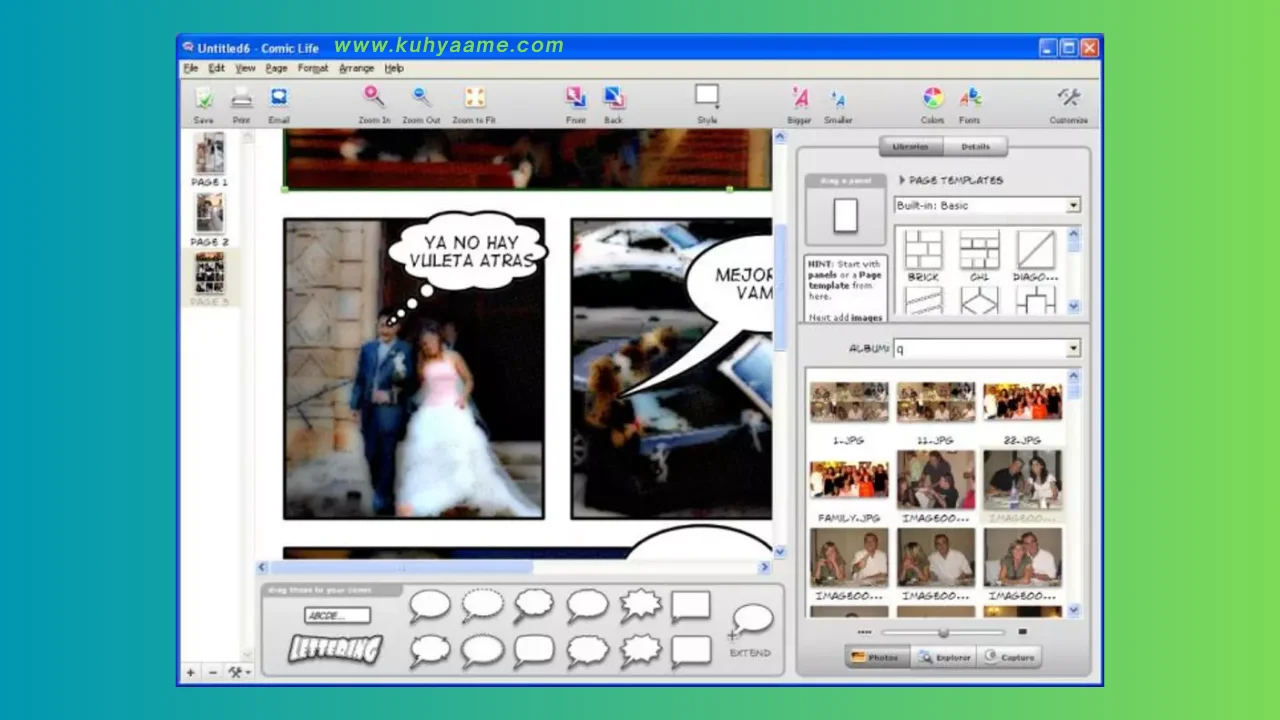Select the ABCDE caption box element
The width and height of the screenshot is (1280, 720).
(x=337, y=616)
